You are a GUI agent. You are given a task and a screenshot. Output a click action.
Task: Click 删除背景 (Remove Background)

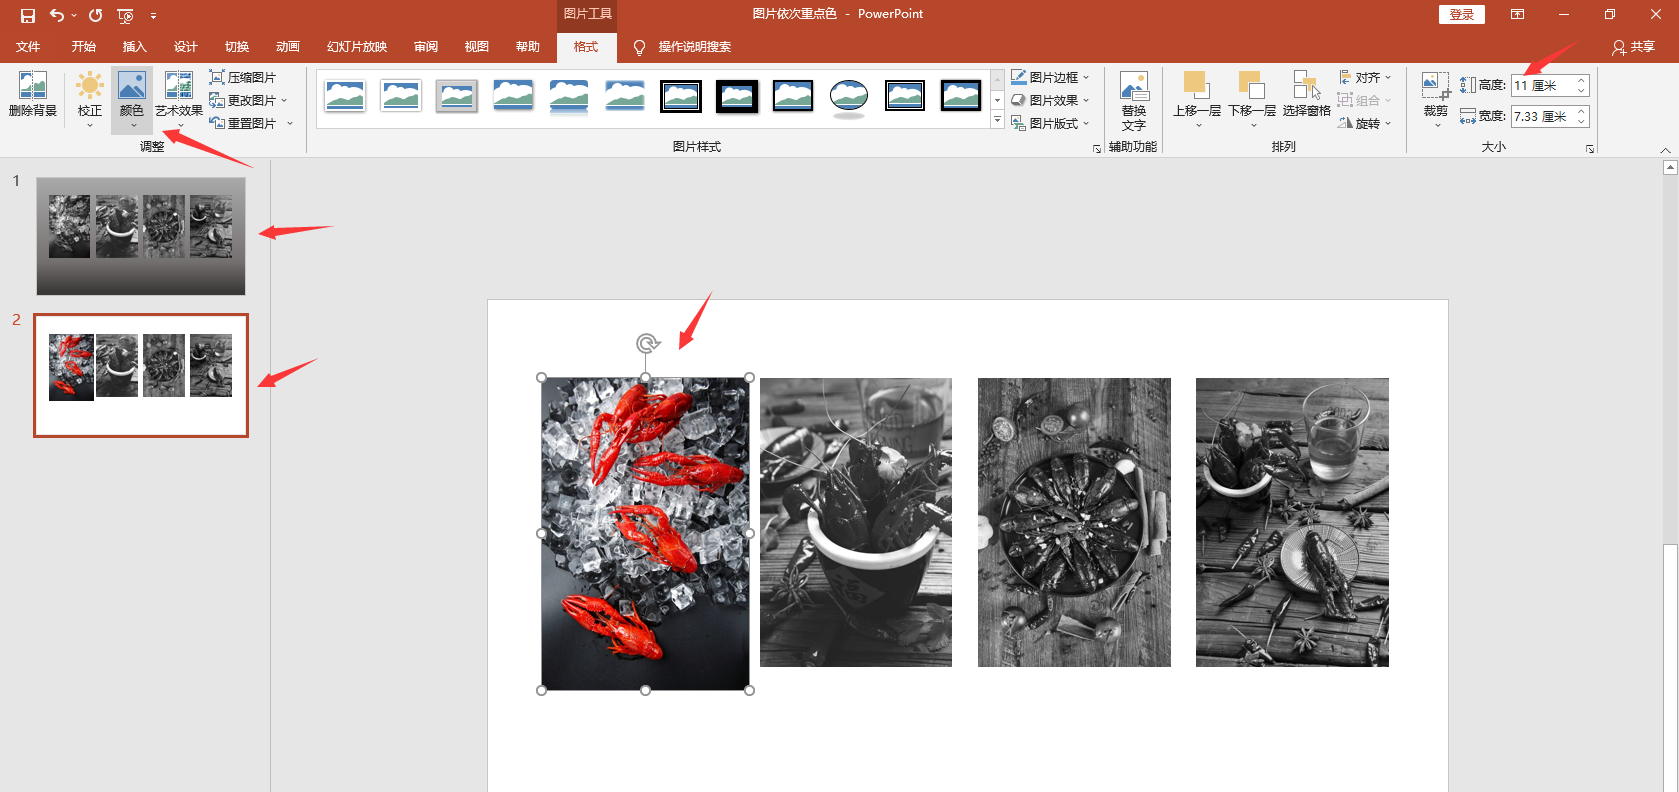pyautogui.click(x=32, y=95)
